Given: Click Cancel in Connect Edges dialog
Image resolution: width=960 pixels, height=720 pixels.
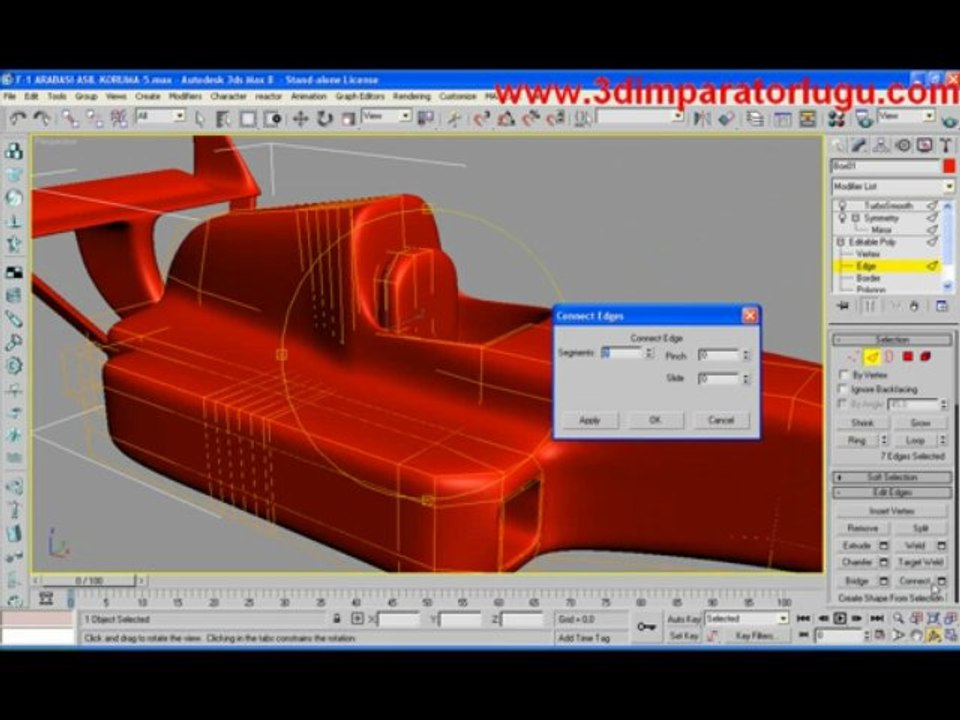Looking at the screenshot, I should click(721, 420).
